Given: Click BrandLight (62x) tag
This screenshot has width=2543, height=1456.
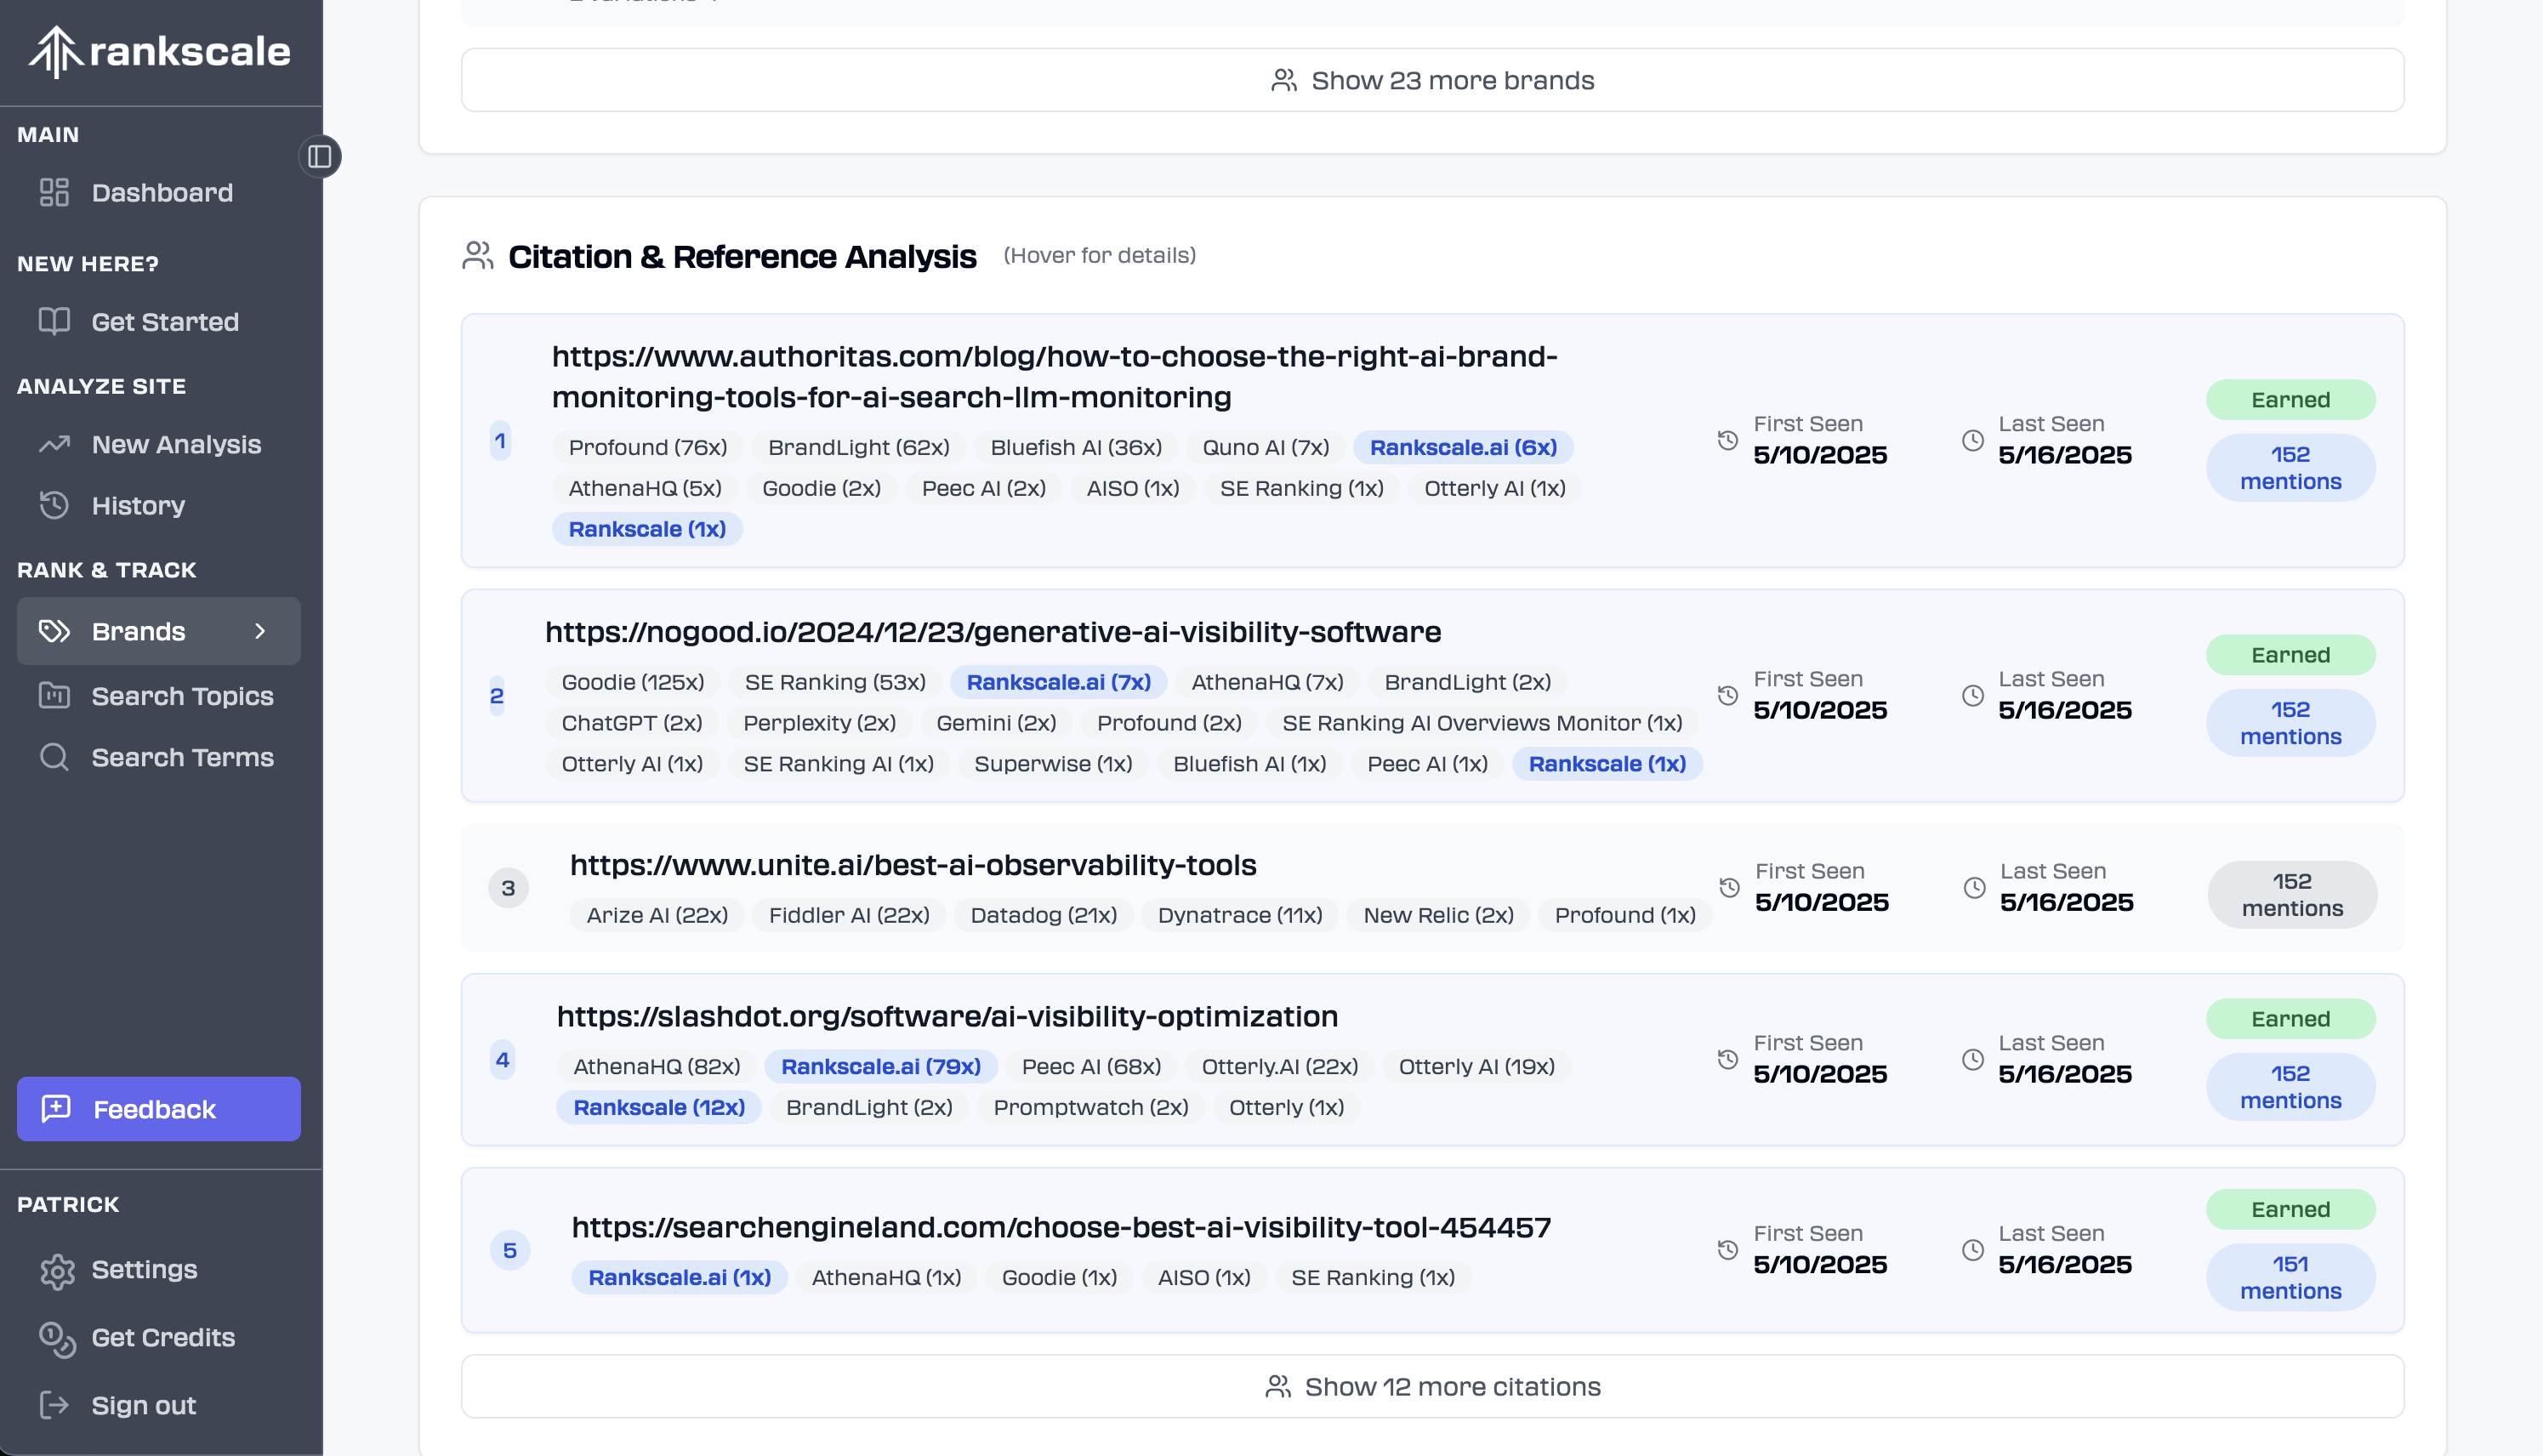Looking at the screenshot, I should click(859, 447).
